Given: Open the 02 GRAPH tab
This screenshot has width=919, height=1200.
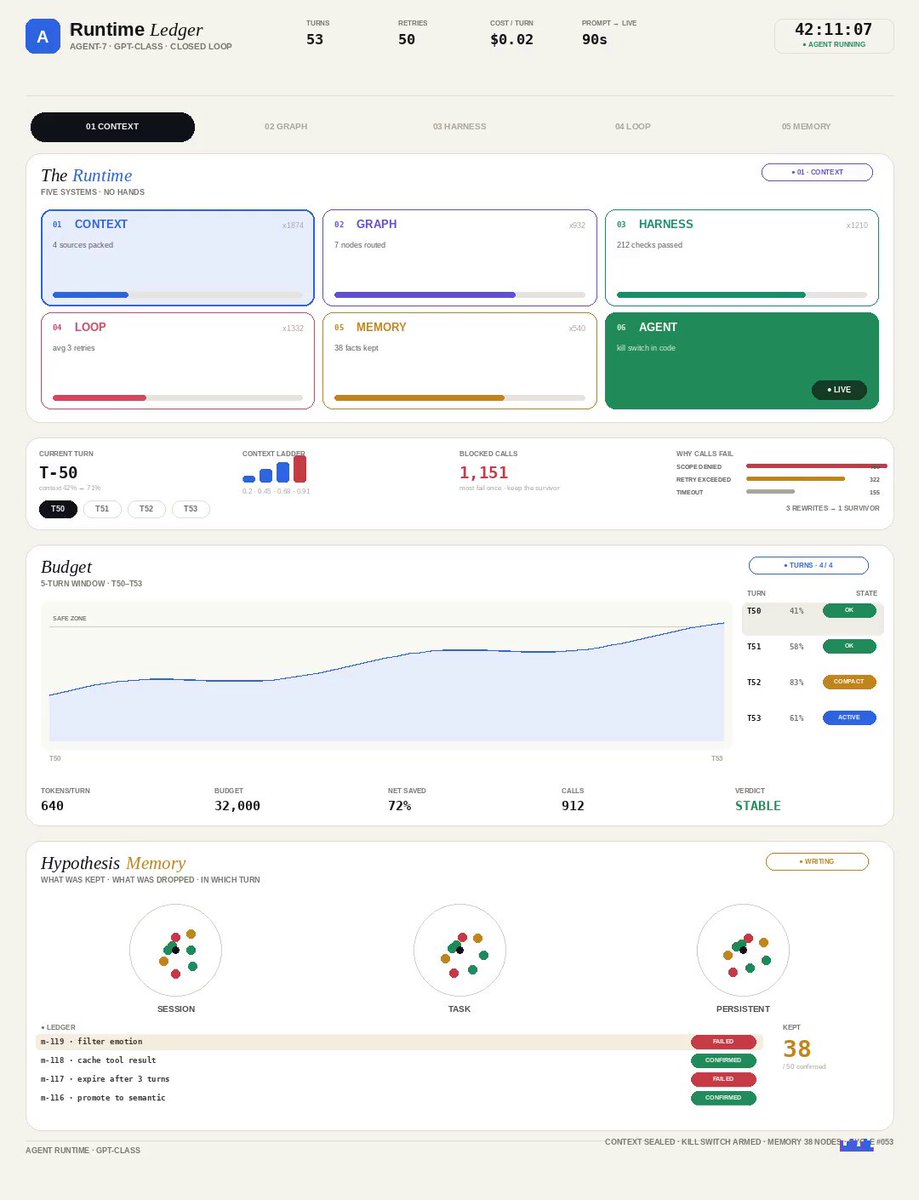Looking at the screenshot, I should pyautogui.click(x=286, y=127).
